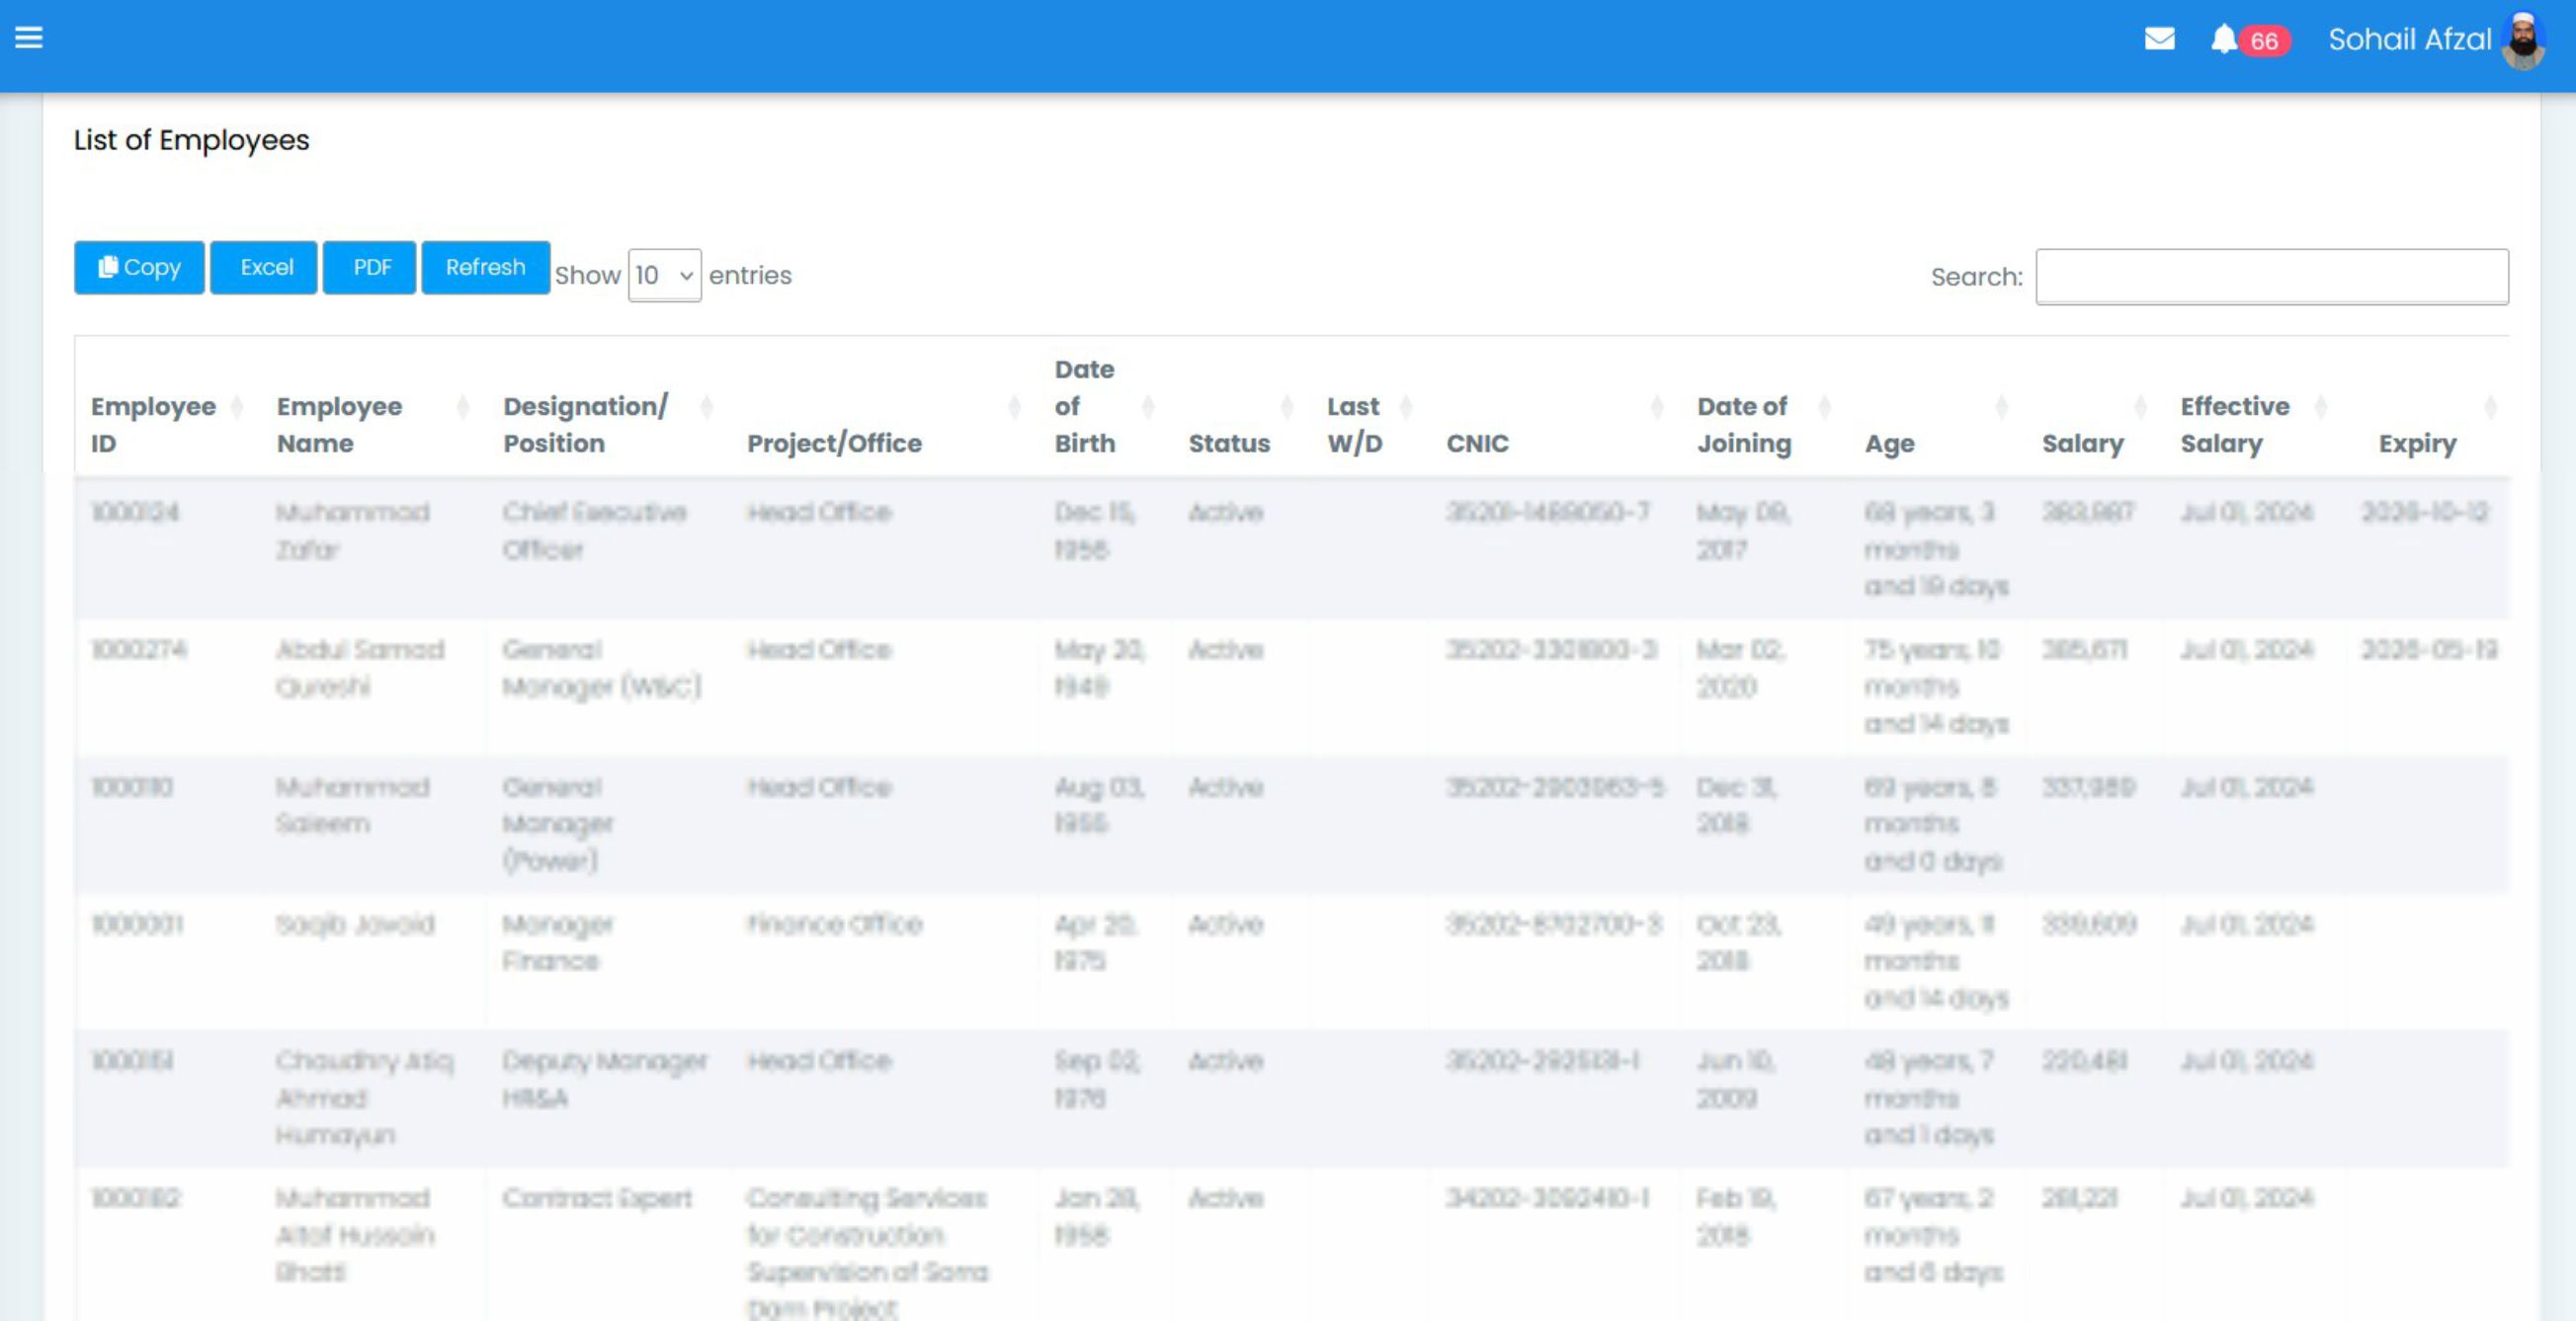2576x1321 pixels.
Task: Sort by Effective Salary header
Action: [x=2234, y=424]
